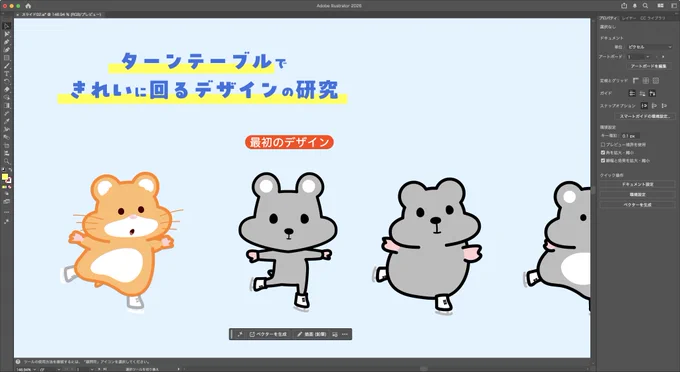Toggle rulers in 定規とグリッド row
680x372 pixels.
click(635, 81)
